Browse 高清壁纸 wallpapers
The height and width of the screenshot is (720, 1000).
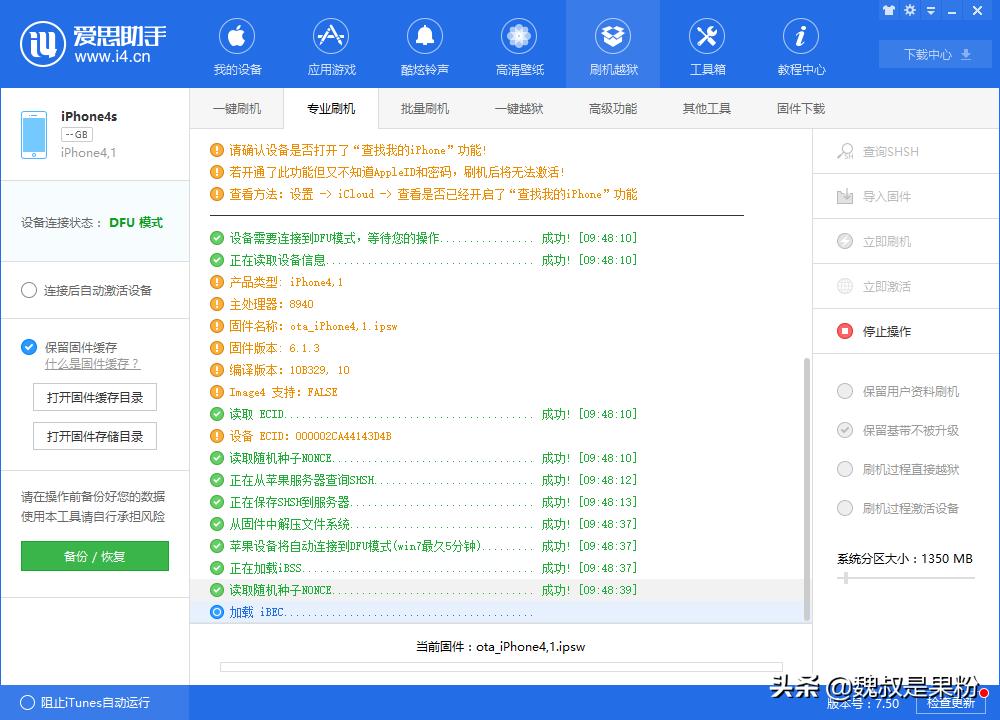click(518, 45)
